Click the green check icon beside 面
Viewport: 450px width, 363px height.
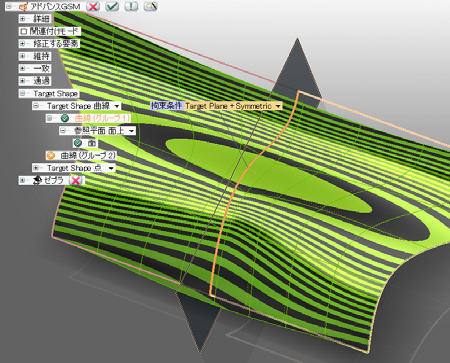point(78,143)
